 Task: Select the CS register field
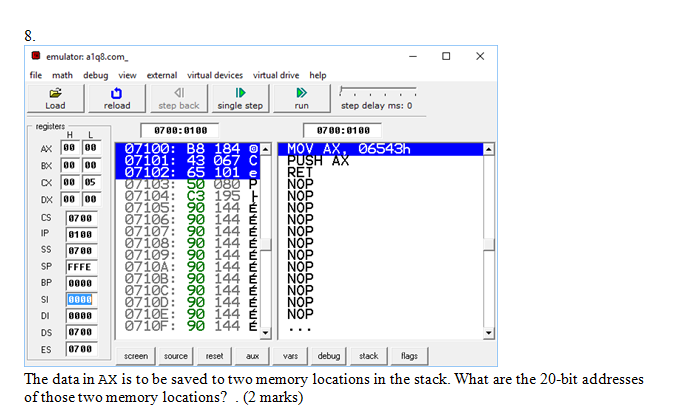pyautogui.click(x=81, y=218)
